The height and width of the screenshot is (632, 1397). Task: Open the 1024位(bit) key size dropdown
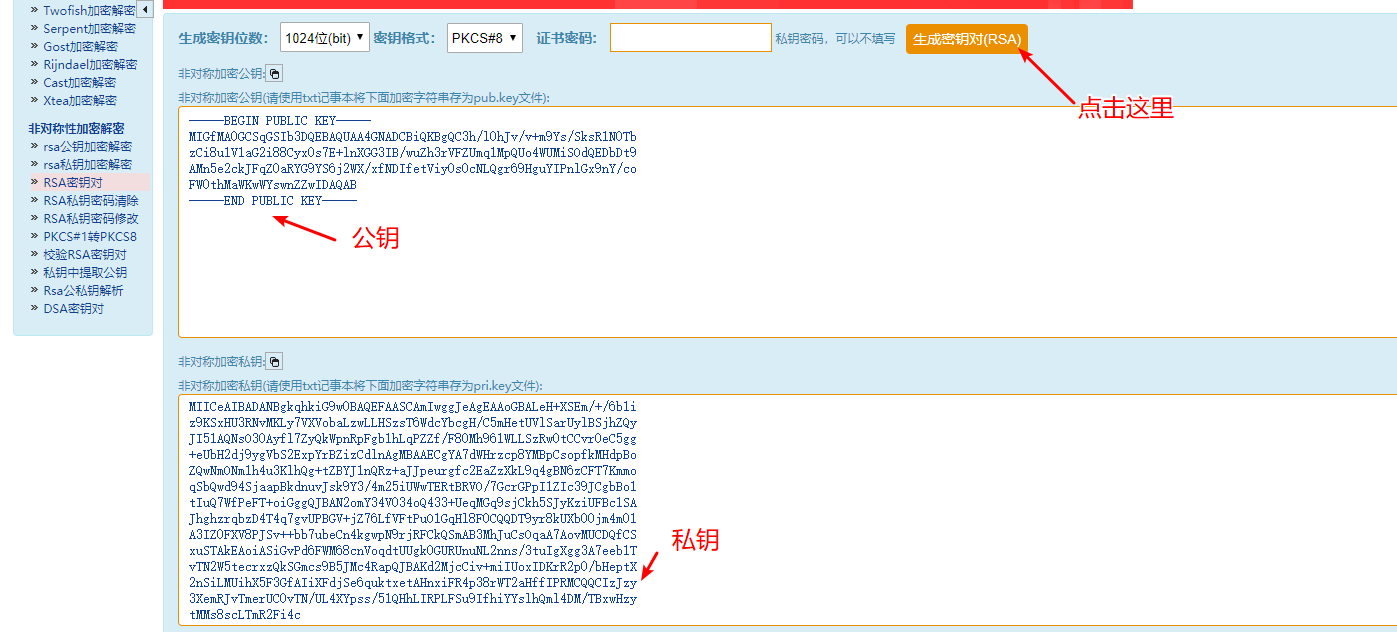coord(324,38)
